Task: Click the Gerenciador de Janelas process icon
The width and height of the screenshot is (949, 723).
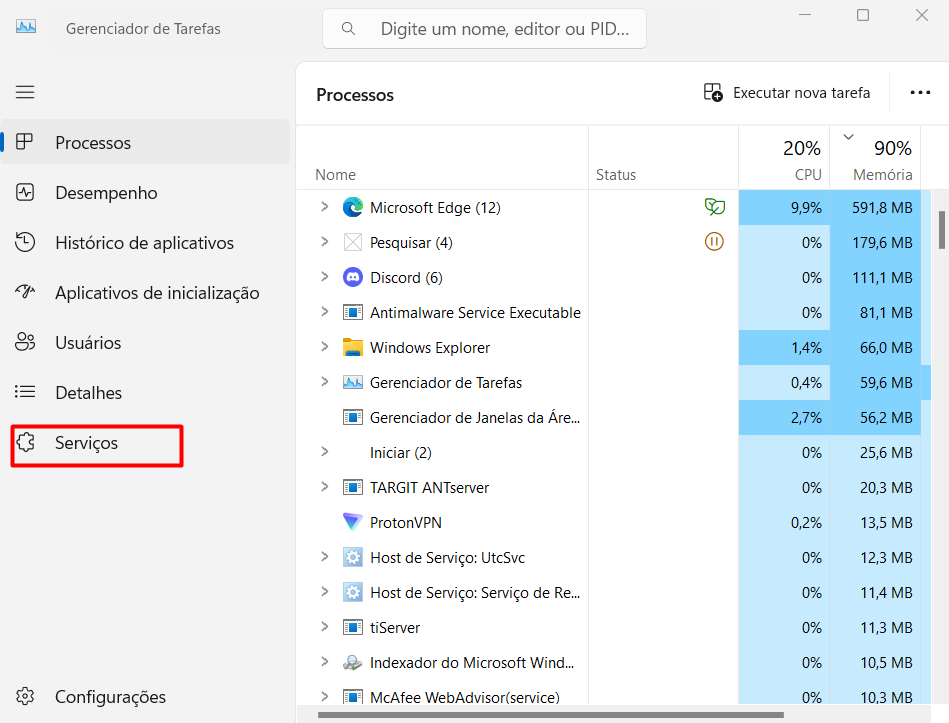Action: [x=353, y=417]
